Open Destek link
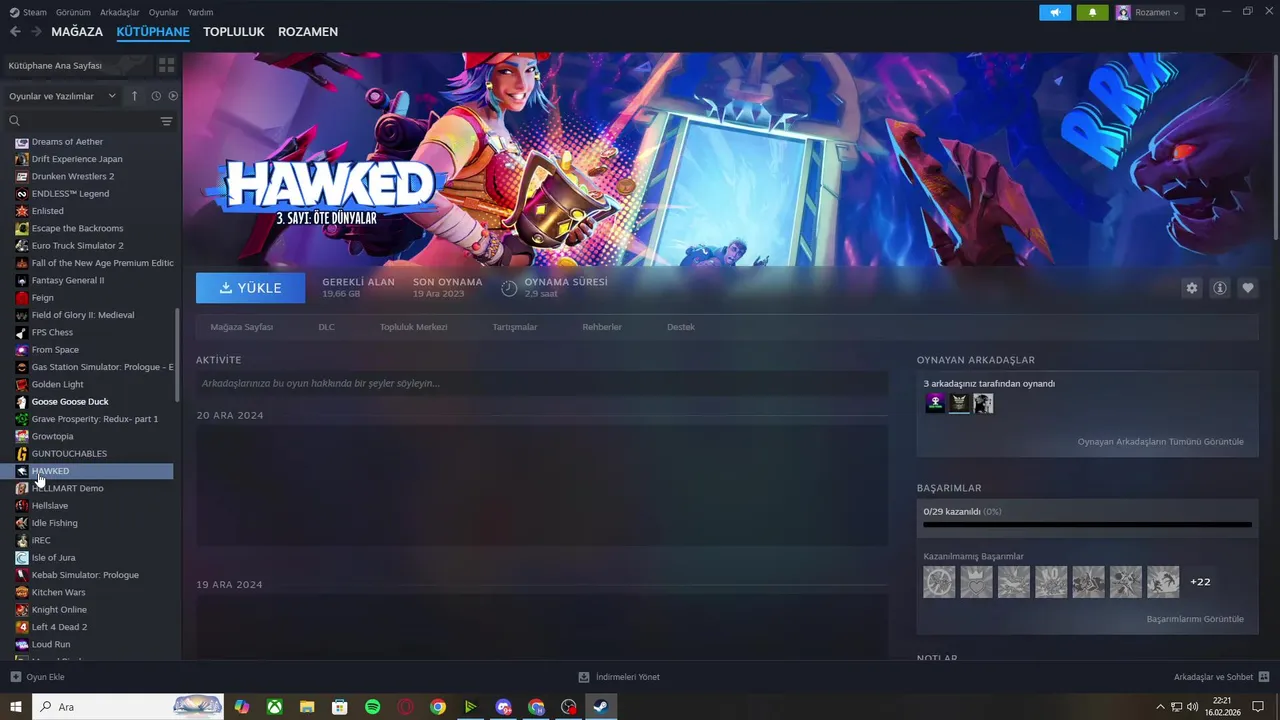Viewport: 1280px width, 720px height. [681, 327]
